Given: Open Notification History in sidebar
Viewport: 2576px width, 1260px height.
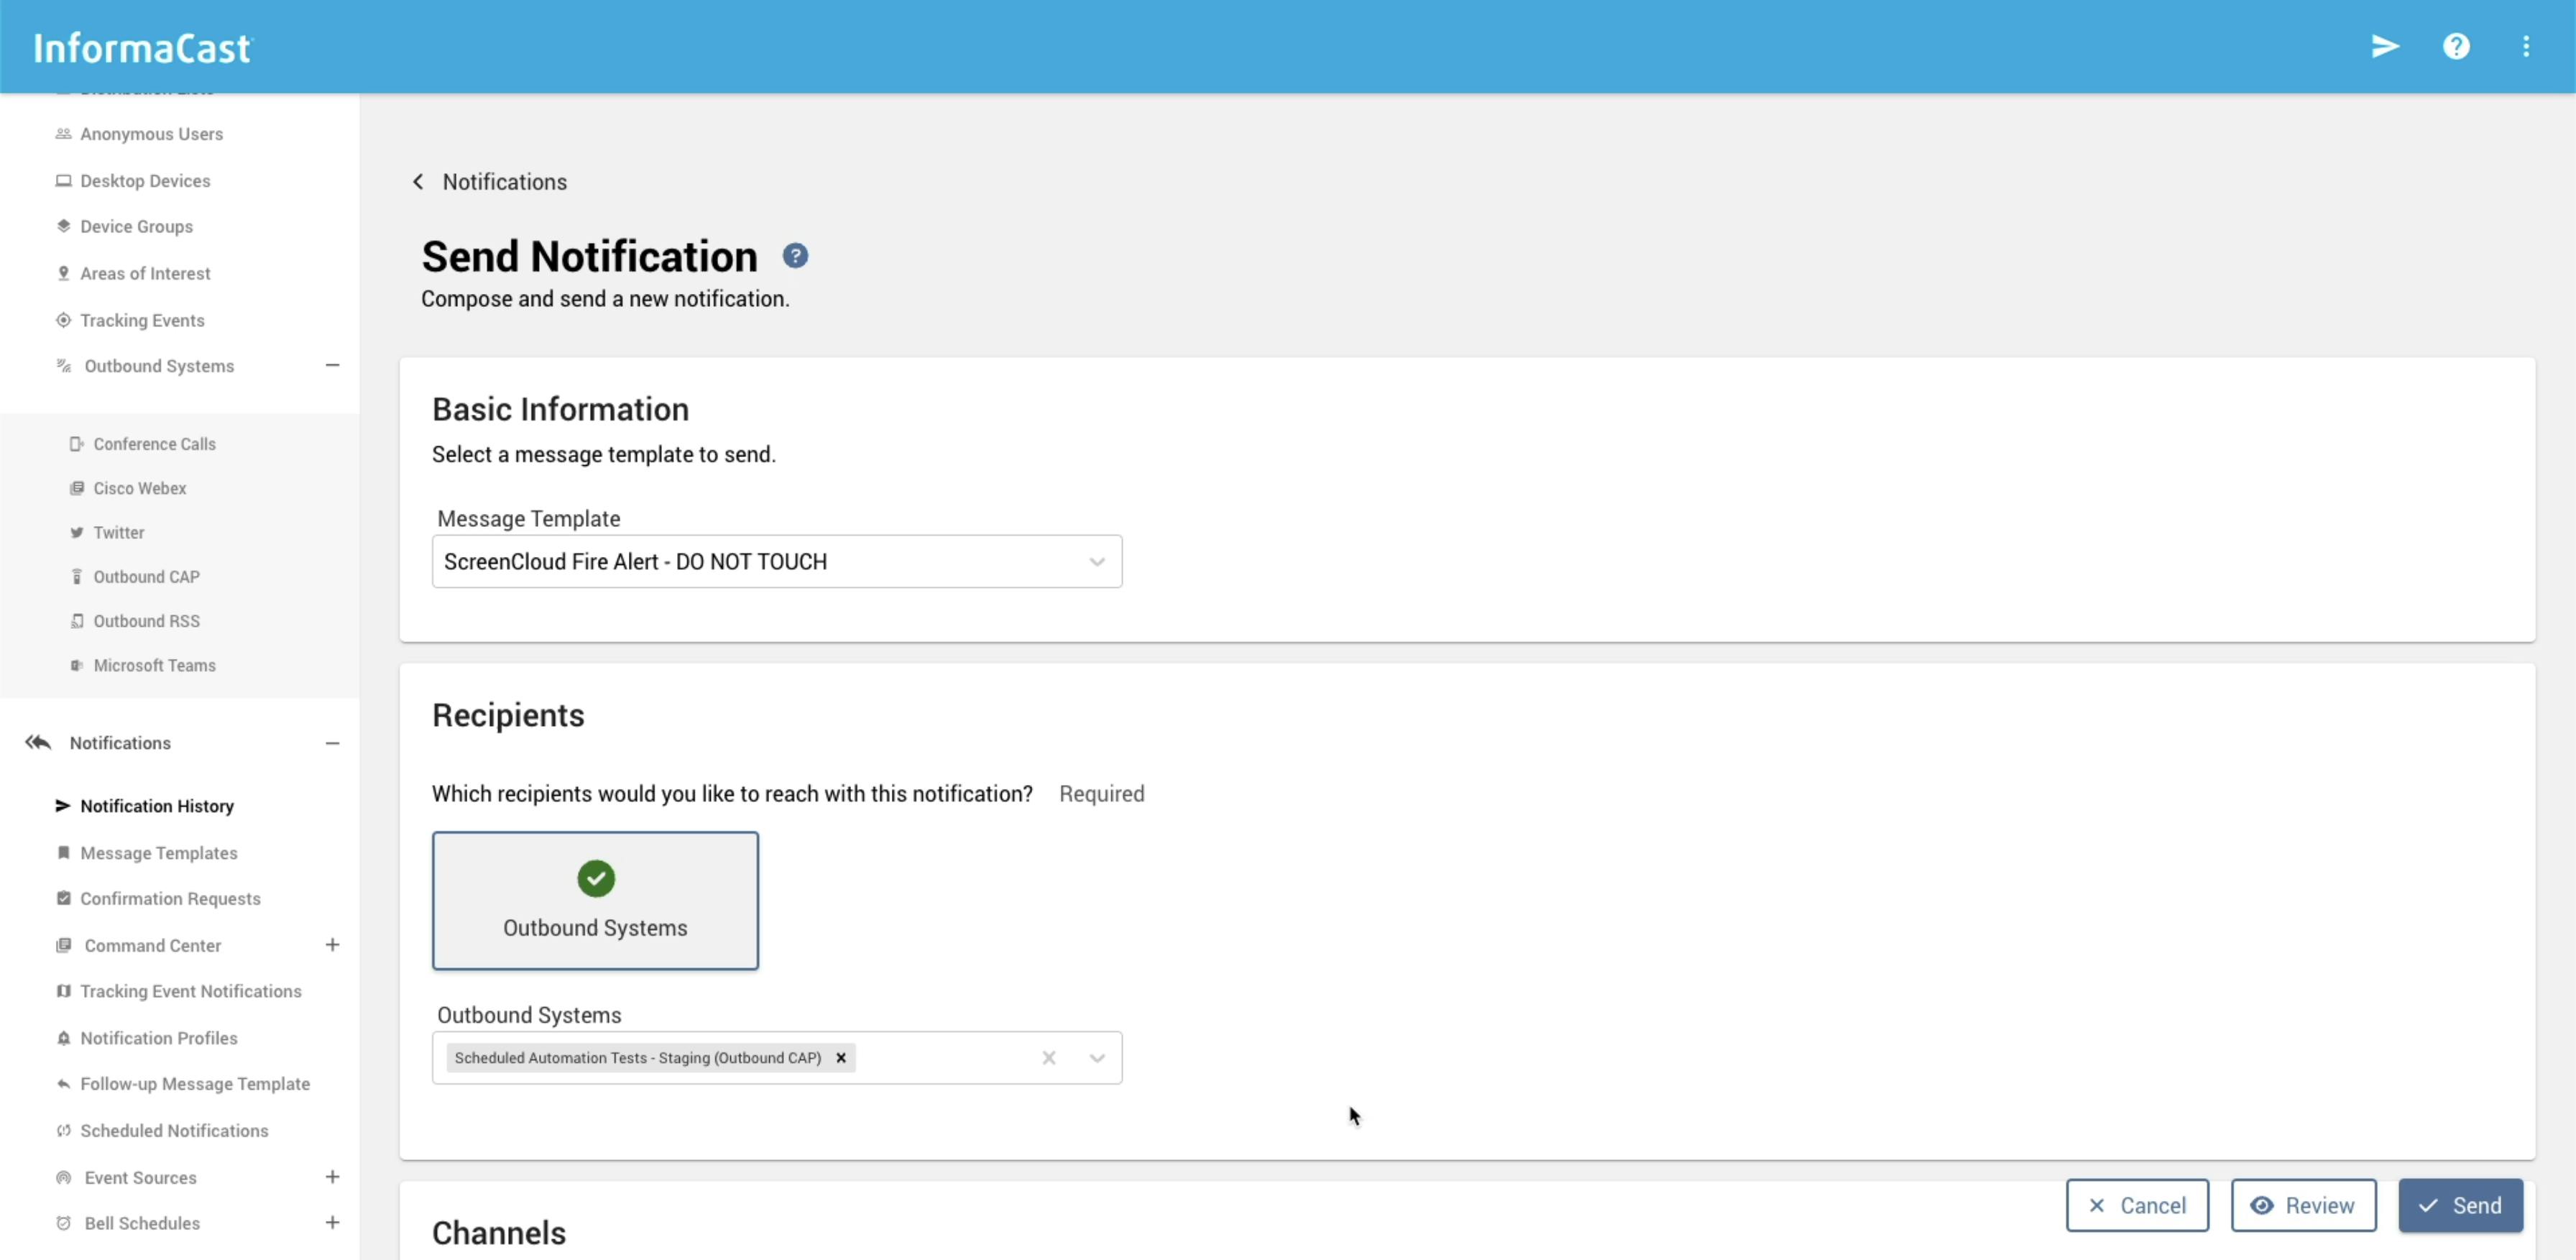Looking at the screenshot, I should 157,805.
